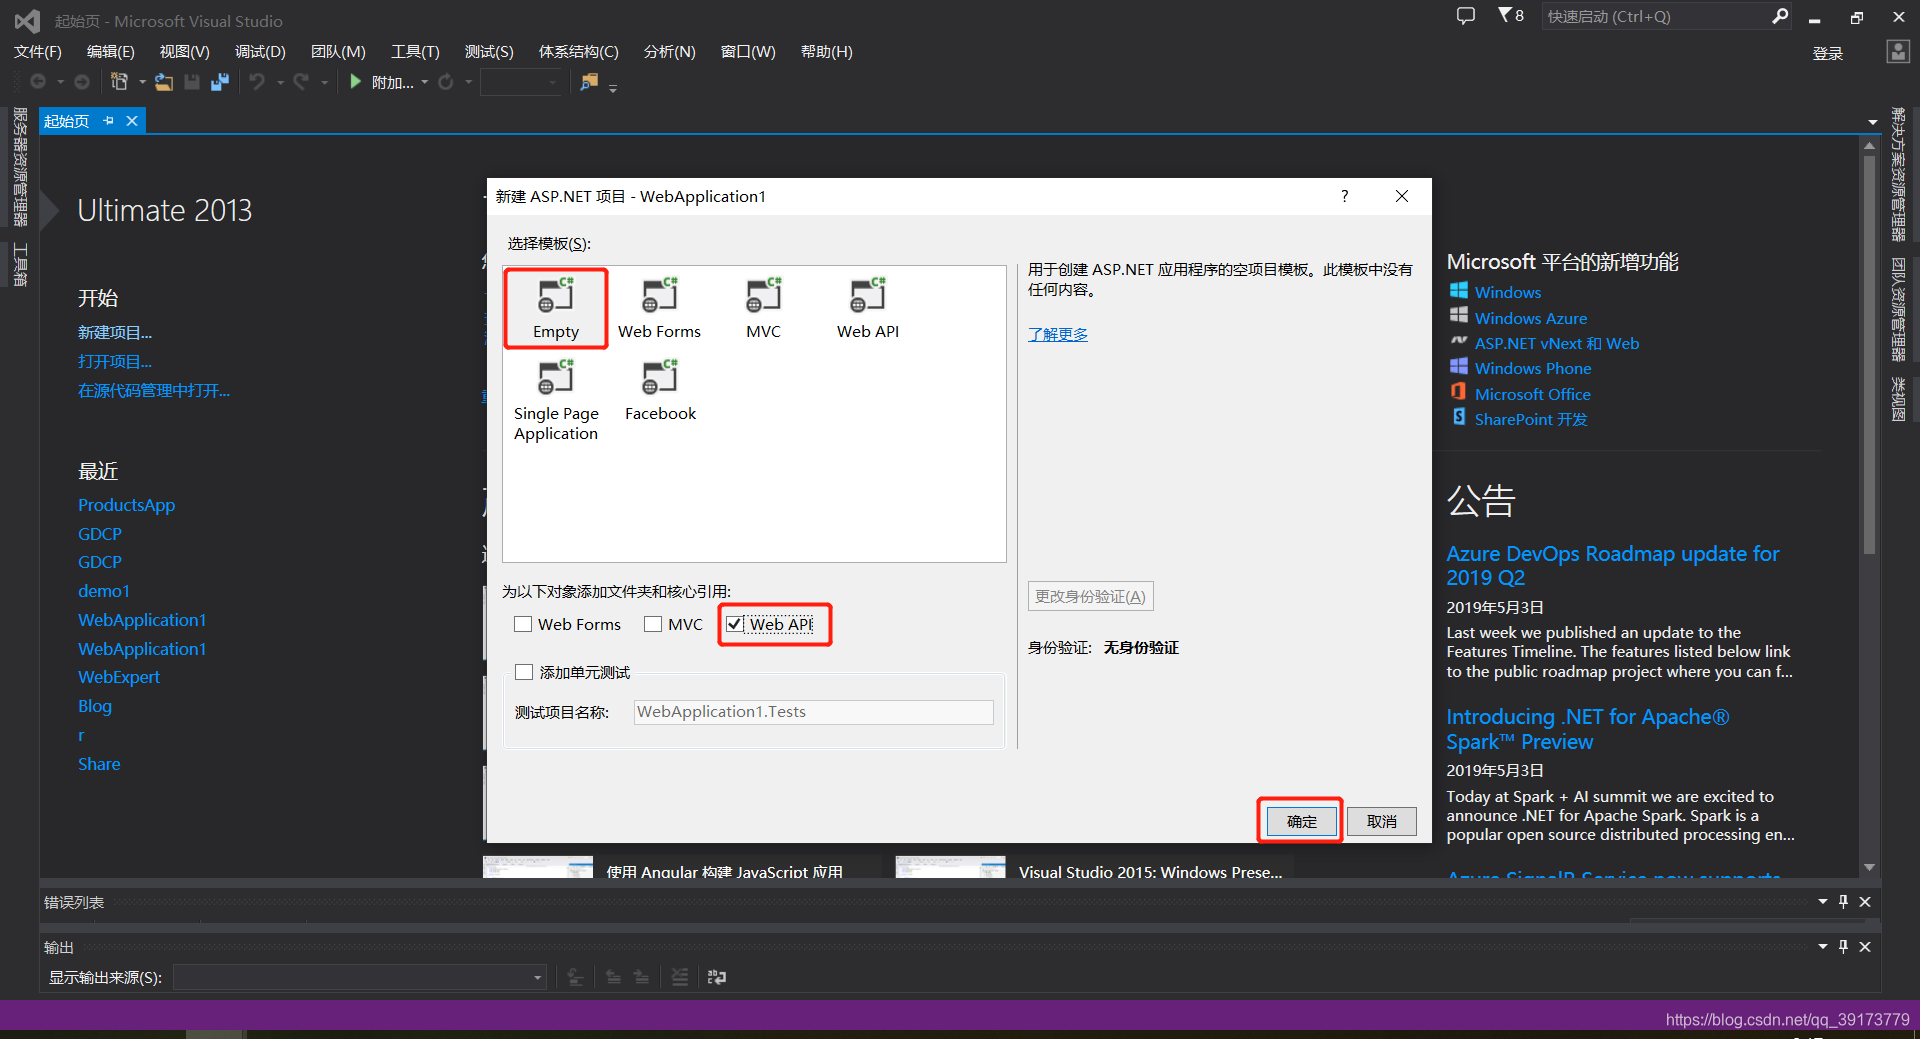Open the 调试(D) menu

tap(260, 52)
